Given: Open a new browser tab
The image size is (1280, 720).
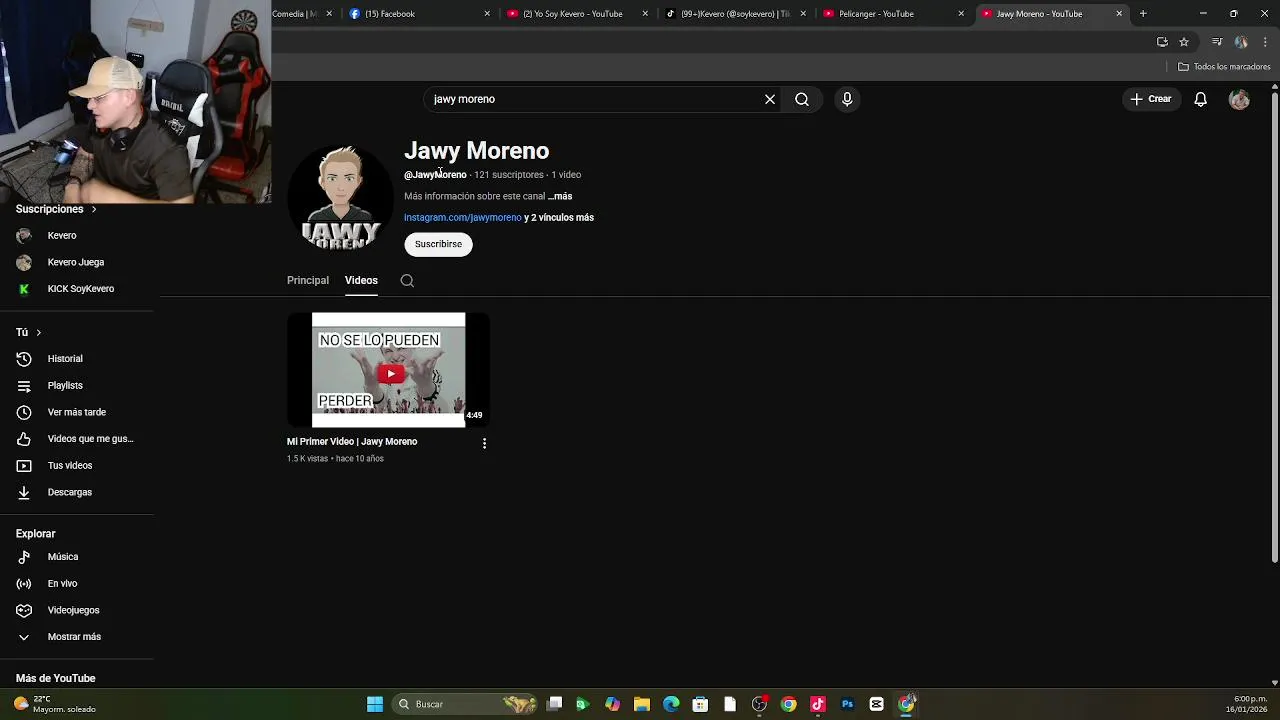Looking at the screenshot, I should pyautogui.click(x=1143, y=14).
